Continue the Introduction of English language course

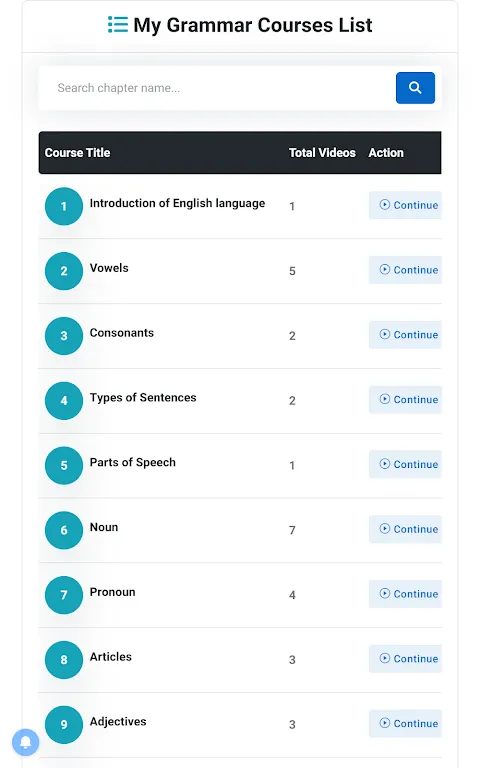pos(405,205)
